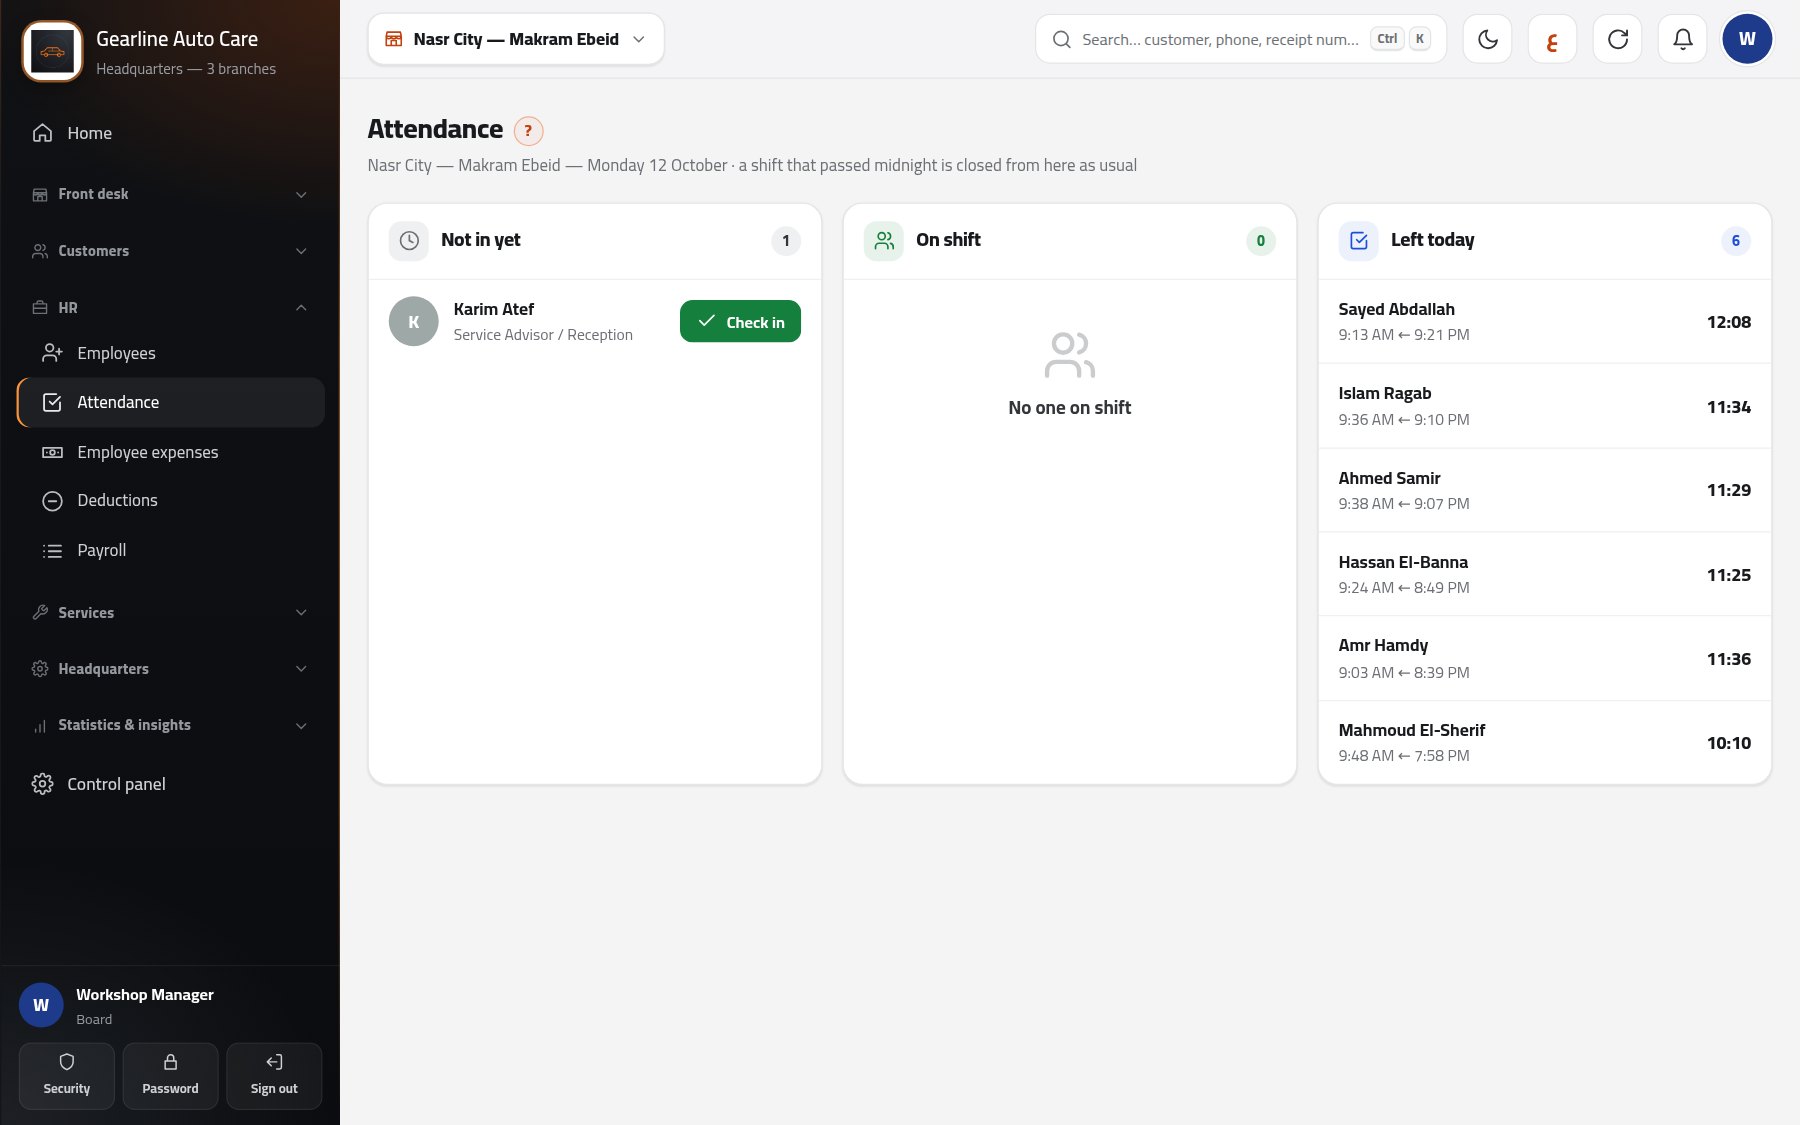The width and height of the screenshot is (1800, 1125).
Task: Open notifications bell
Action: [x=1682, y=39]
